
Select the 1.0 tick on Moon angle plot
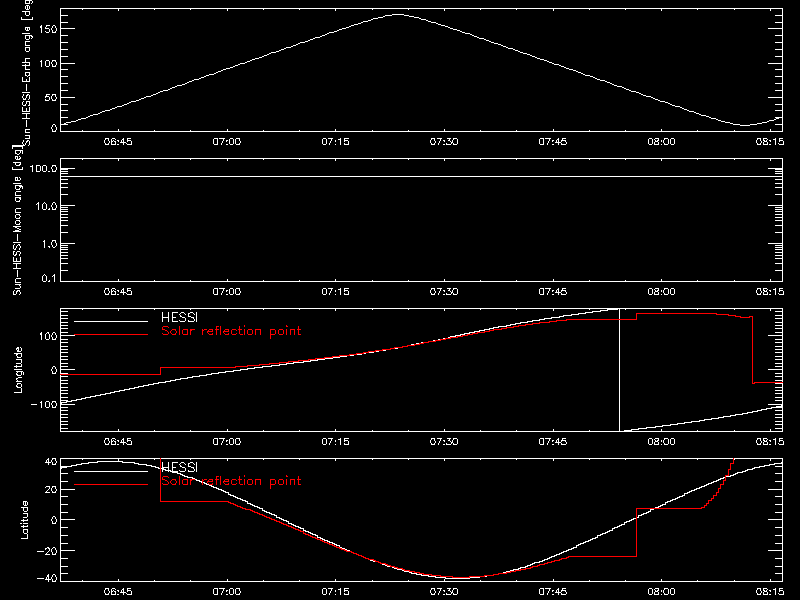click(x=49, y=244)
